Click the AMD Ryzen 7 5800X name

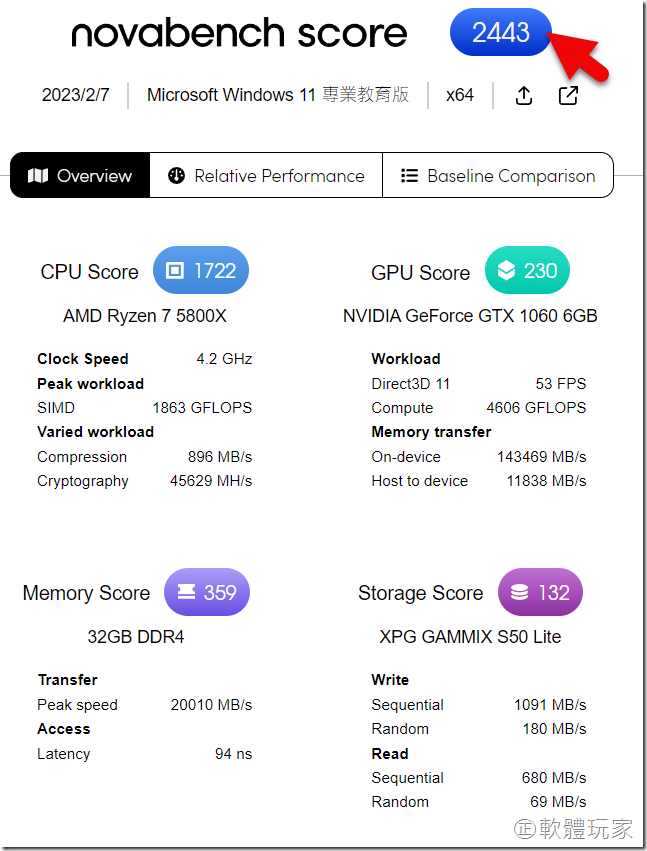(145, 316)
